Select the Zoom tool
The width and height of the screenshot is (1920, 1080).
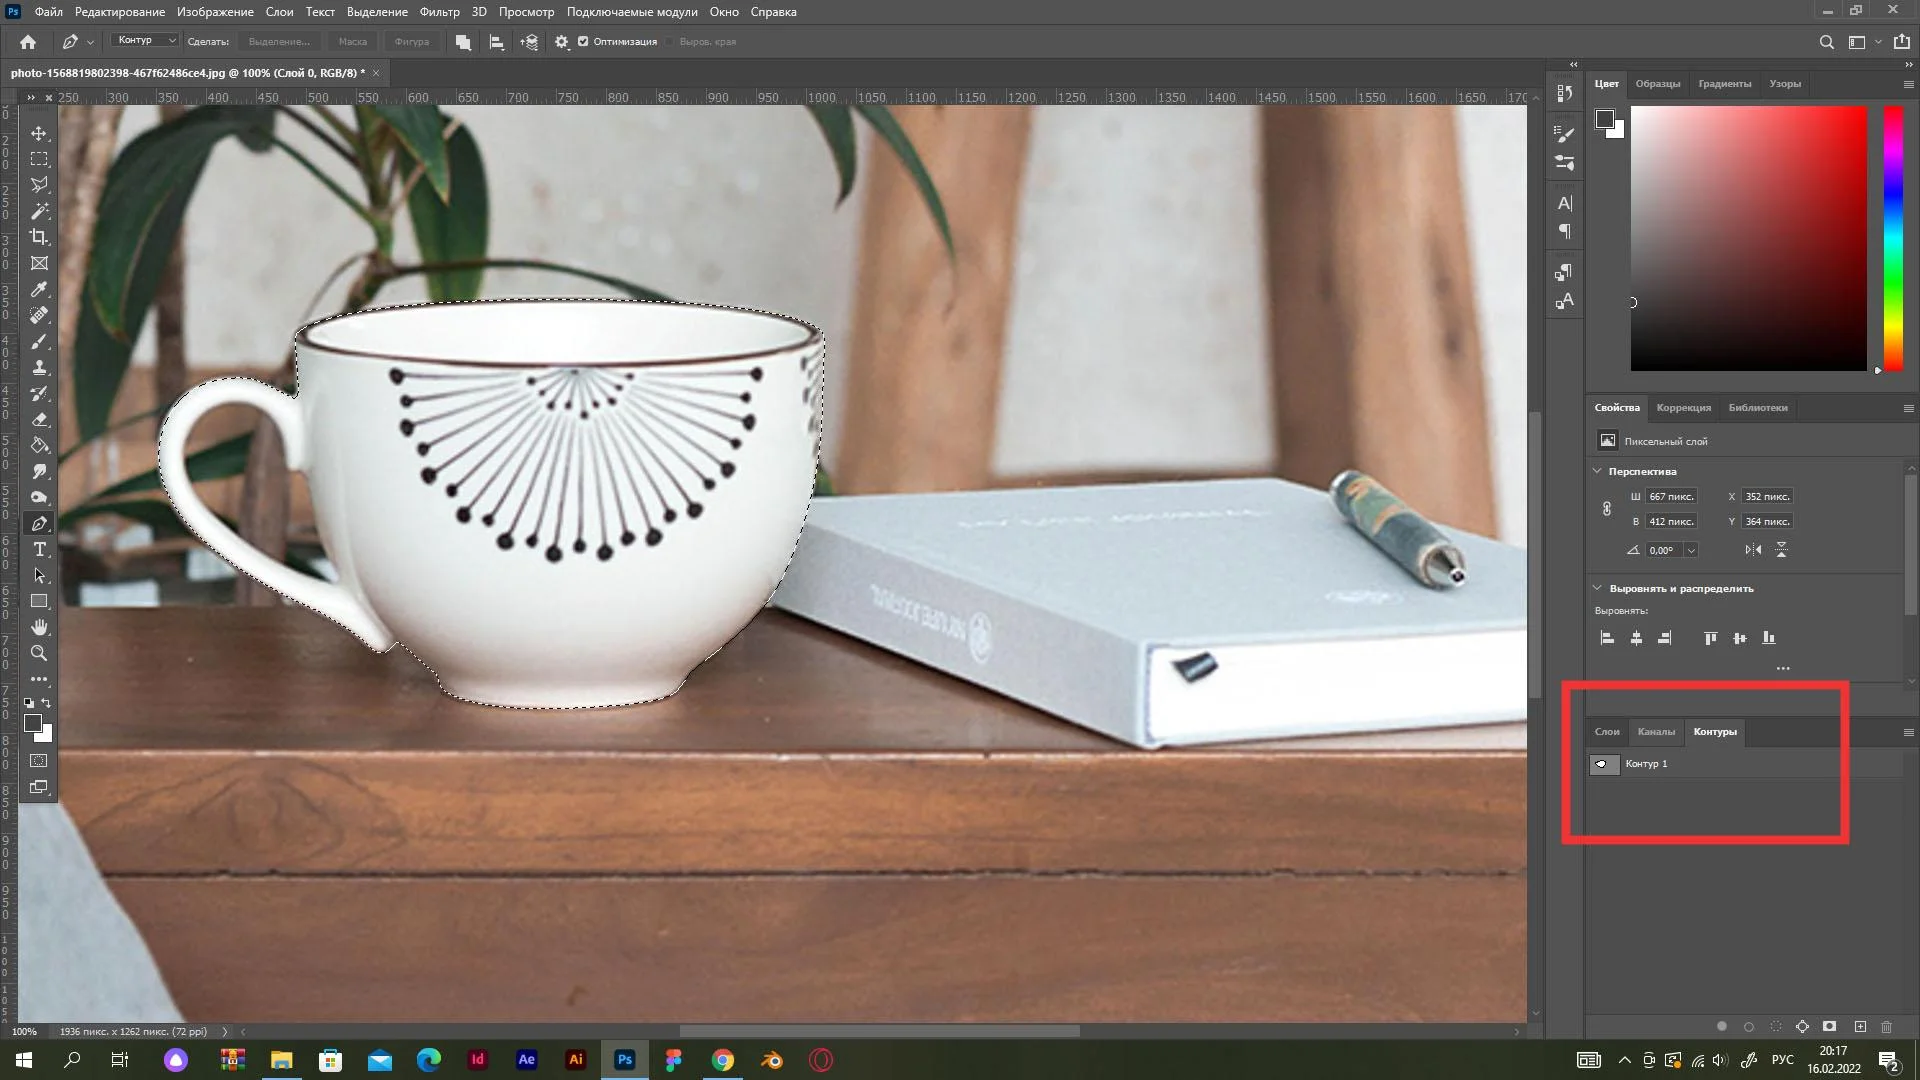point(39,653)
